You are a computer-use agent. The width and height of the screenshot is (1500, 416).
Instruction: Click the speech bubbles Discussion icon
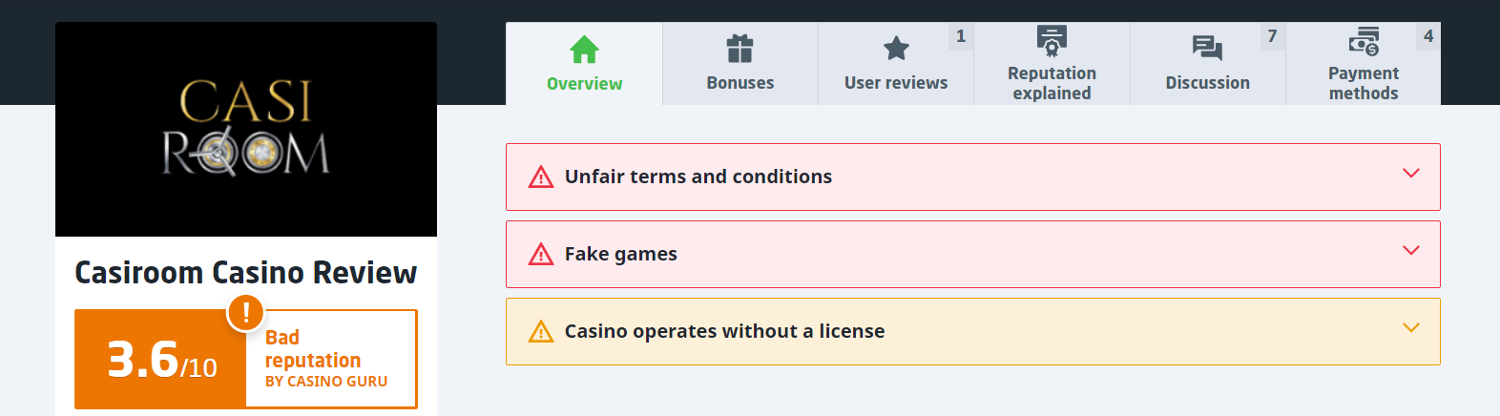click(x=1208, y=49)
